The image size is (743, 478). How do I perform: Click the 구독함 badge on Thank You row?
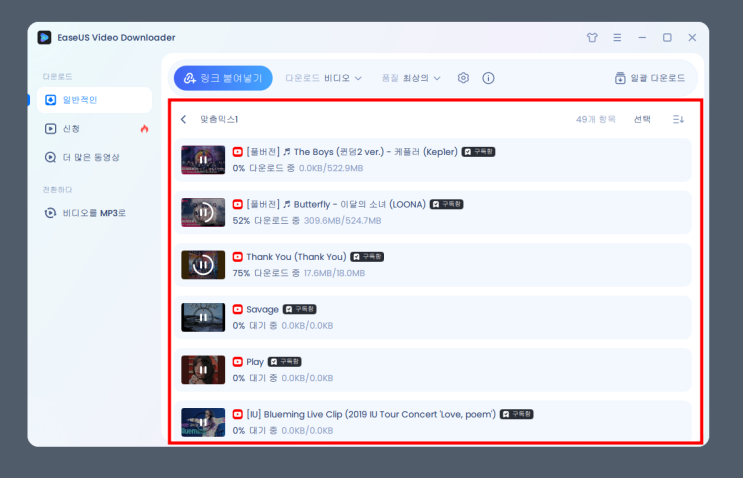point(367,257)
